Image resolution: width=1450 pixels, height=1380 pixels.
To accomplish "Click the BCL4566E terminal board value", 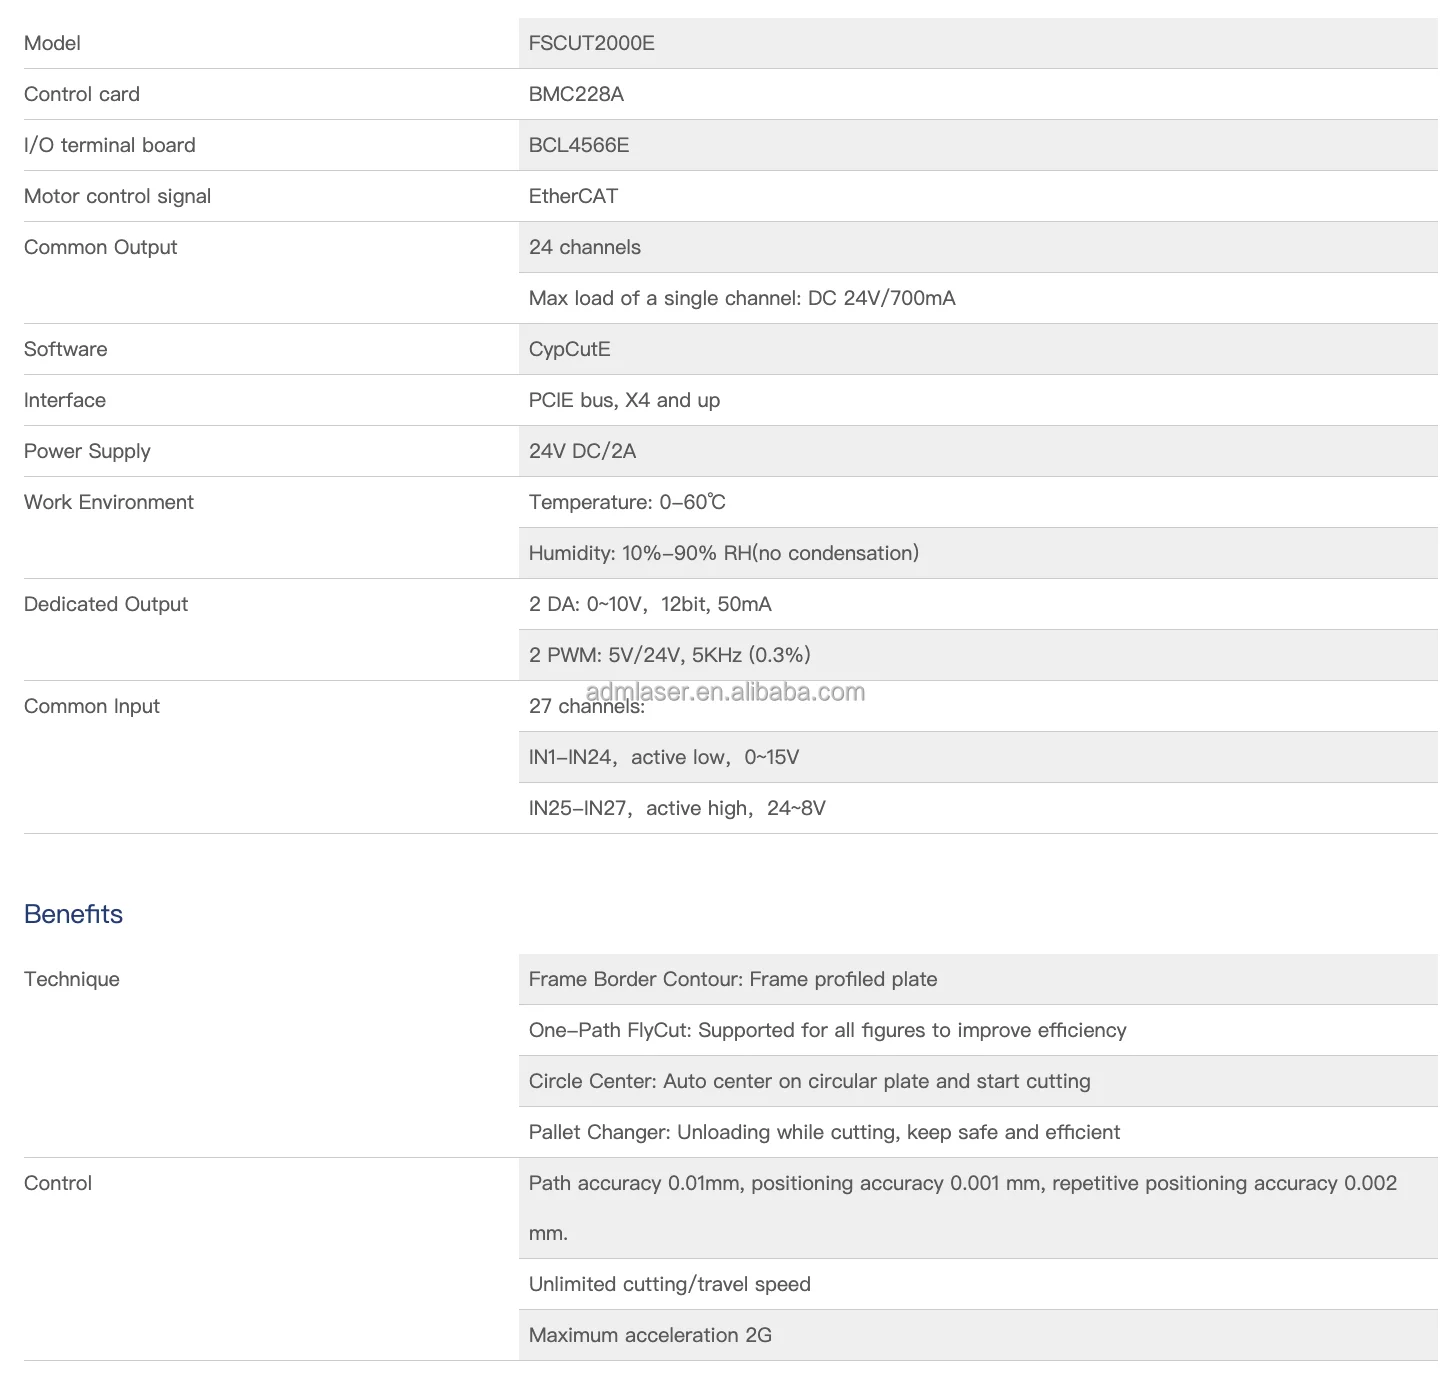I will (579, 145).
